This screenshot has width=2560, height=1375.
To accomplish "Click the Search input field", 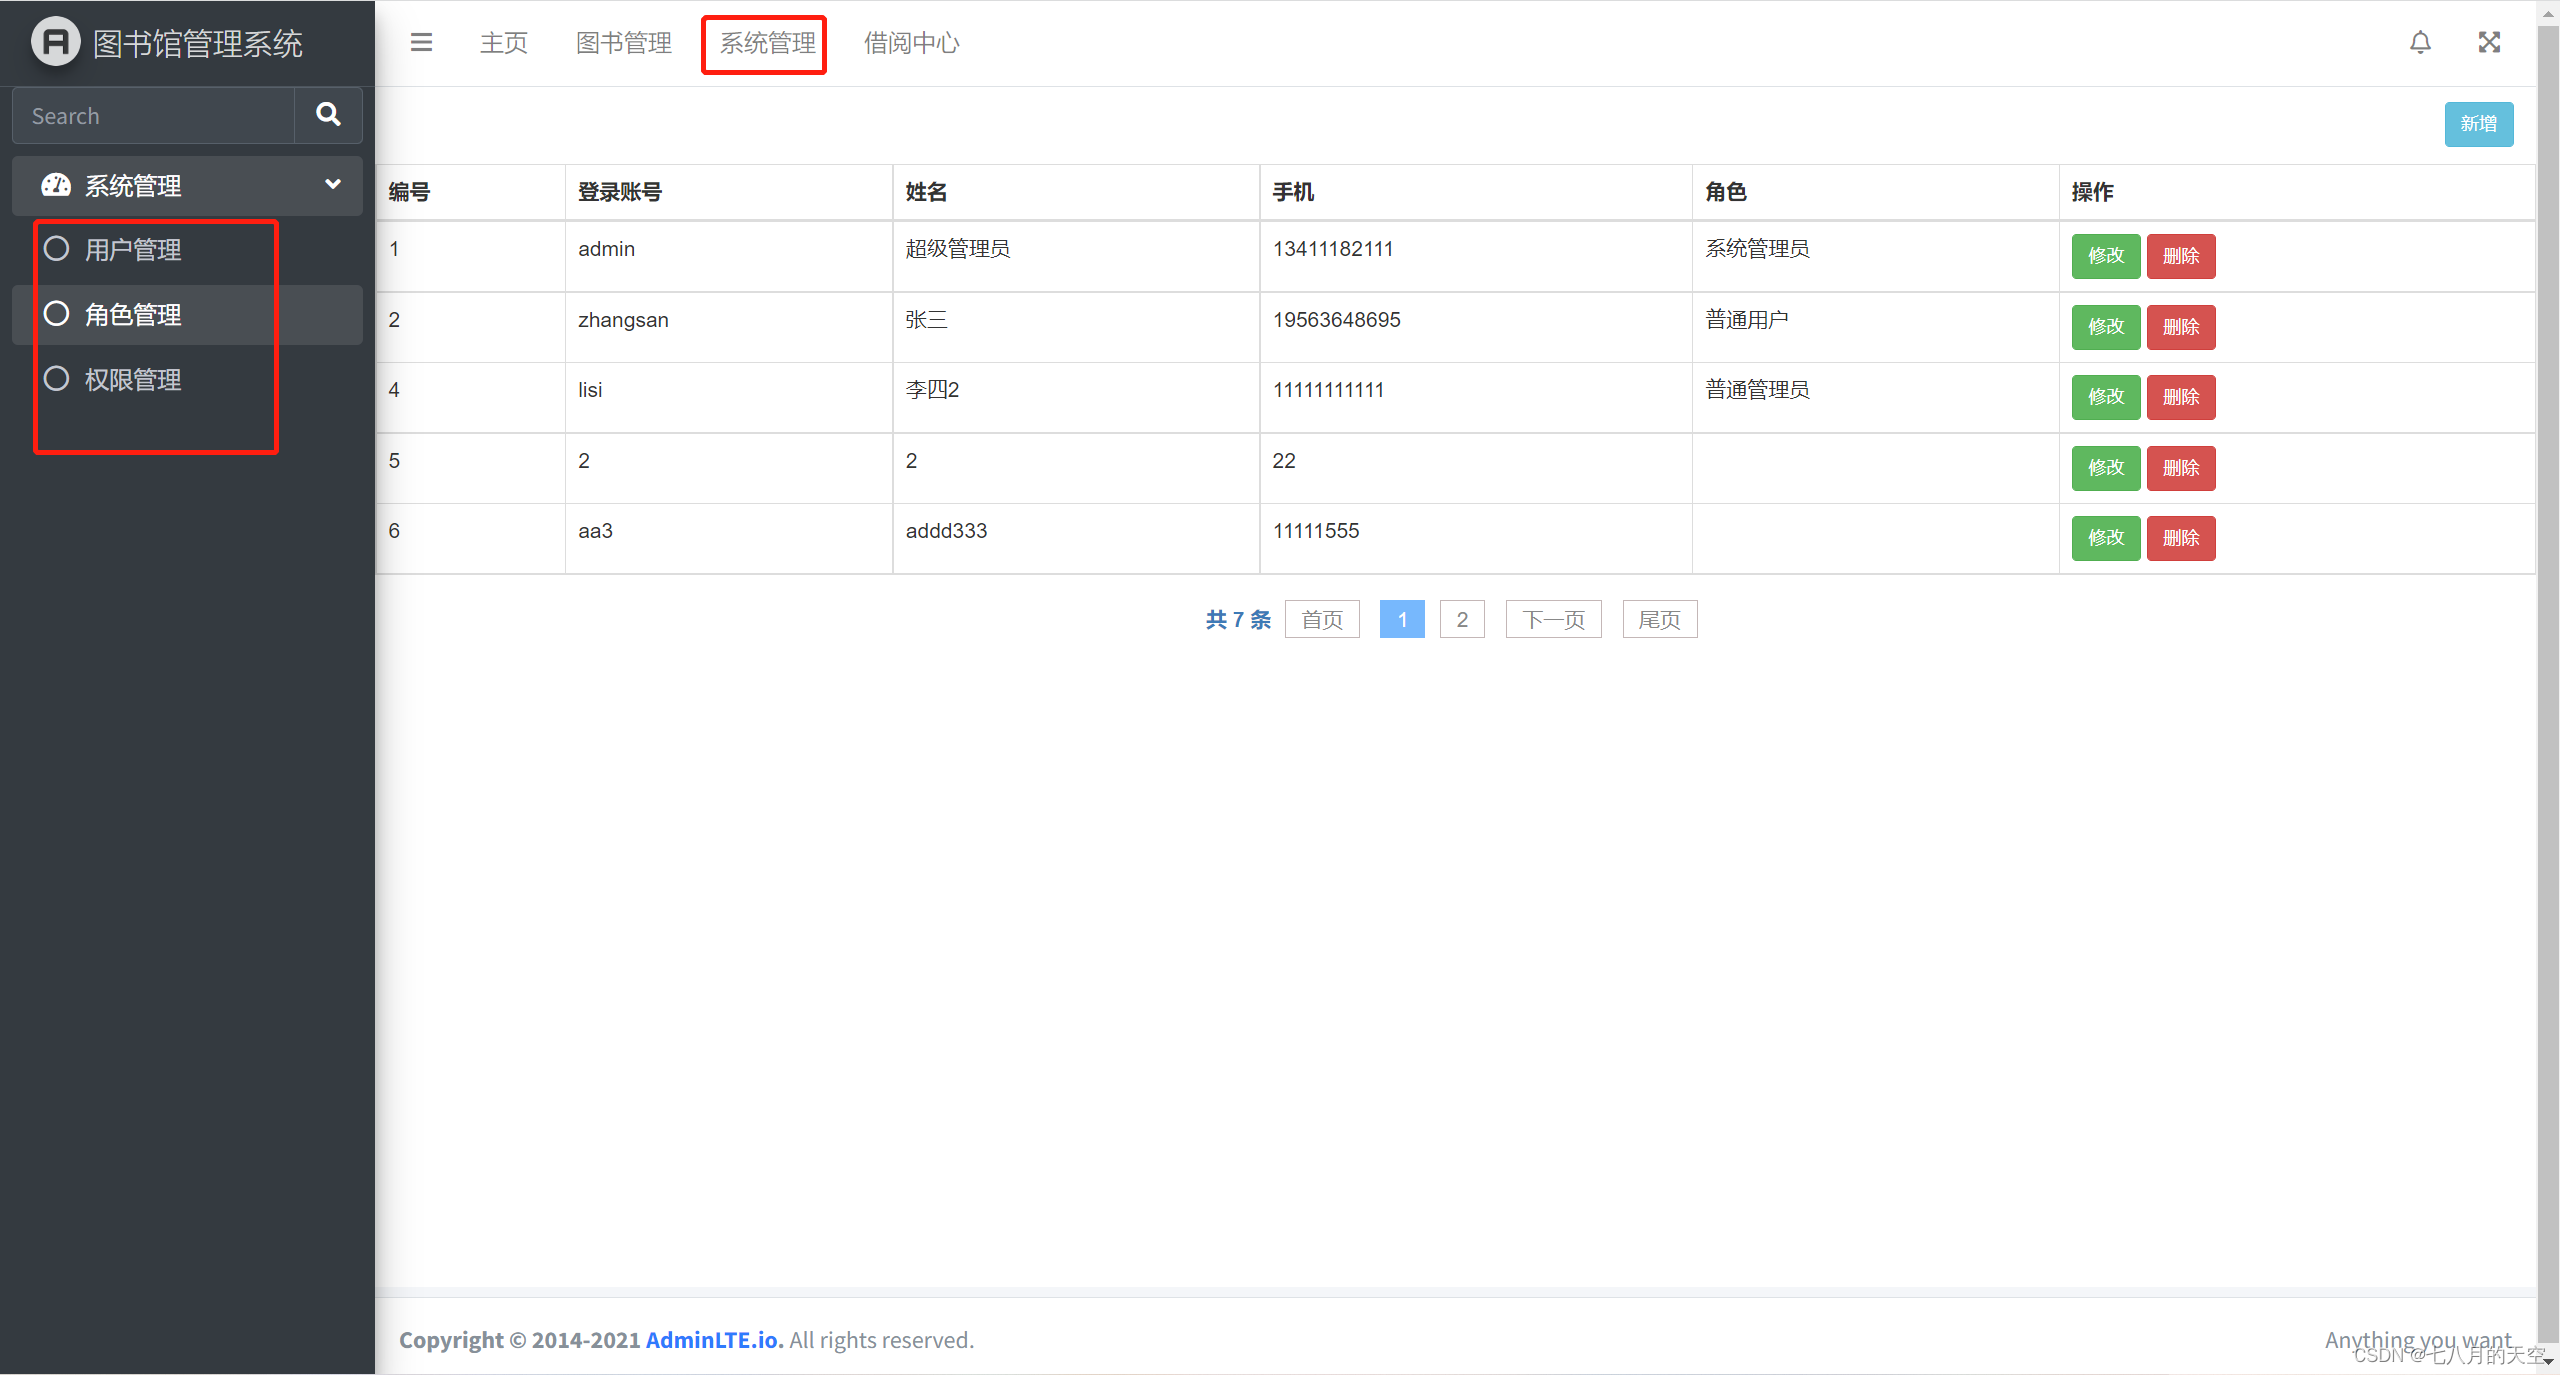I will [152, 115].
